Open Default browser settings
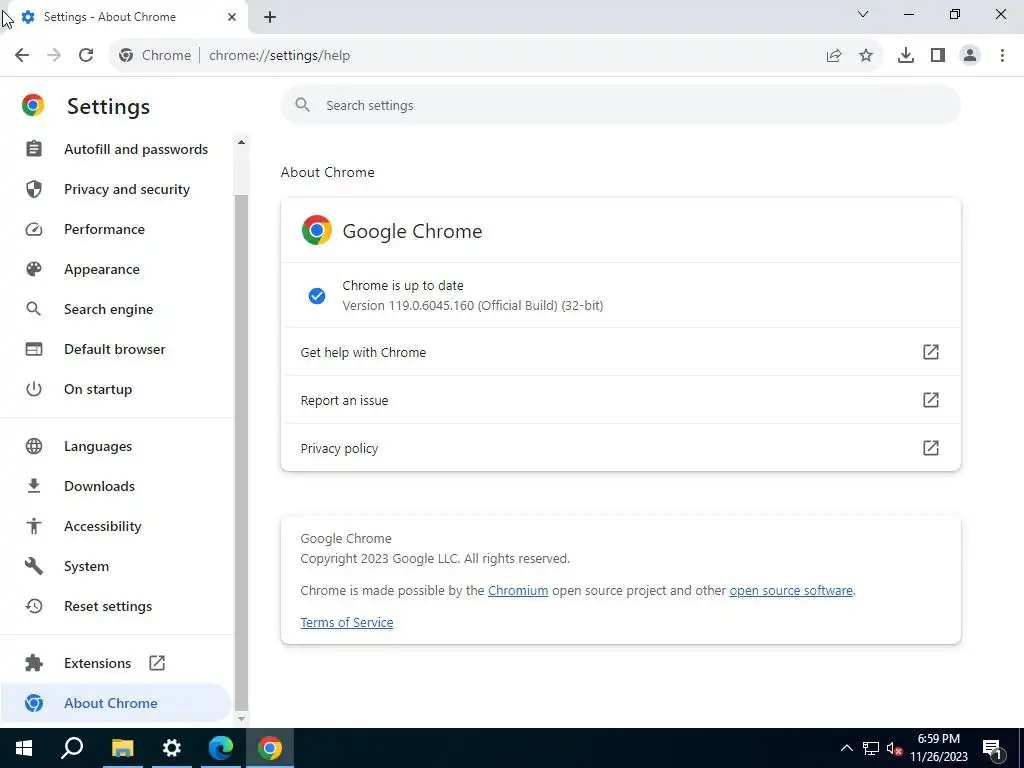The image size is (1024, 768). pos(116,349)
